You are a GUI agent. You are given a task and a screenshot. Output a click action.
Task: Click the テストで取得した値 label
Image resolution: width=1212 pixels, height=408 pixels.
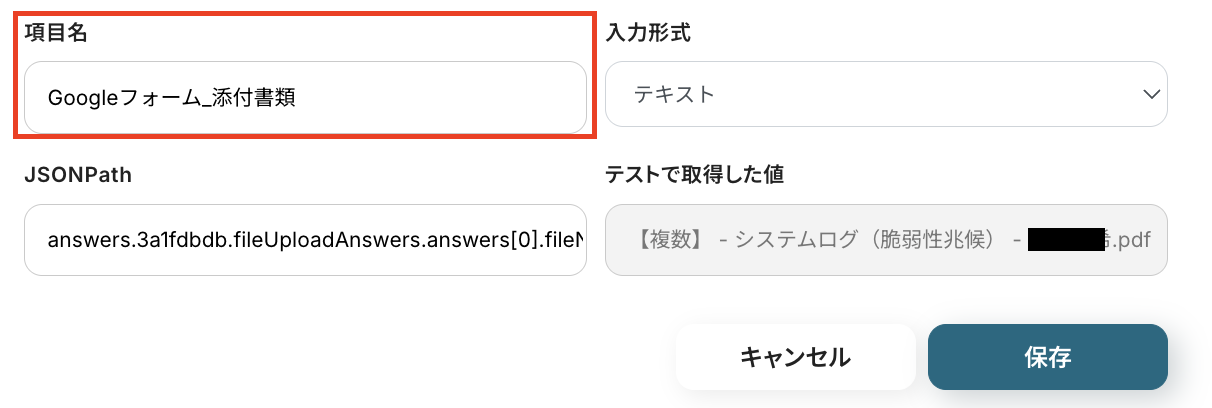(x=694, y=175)
